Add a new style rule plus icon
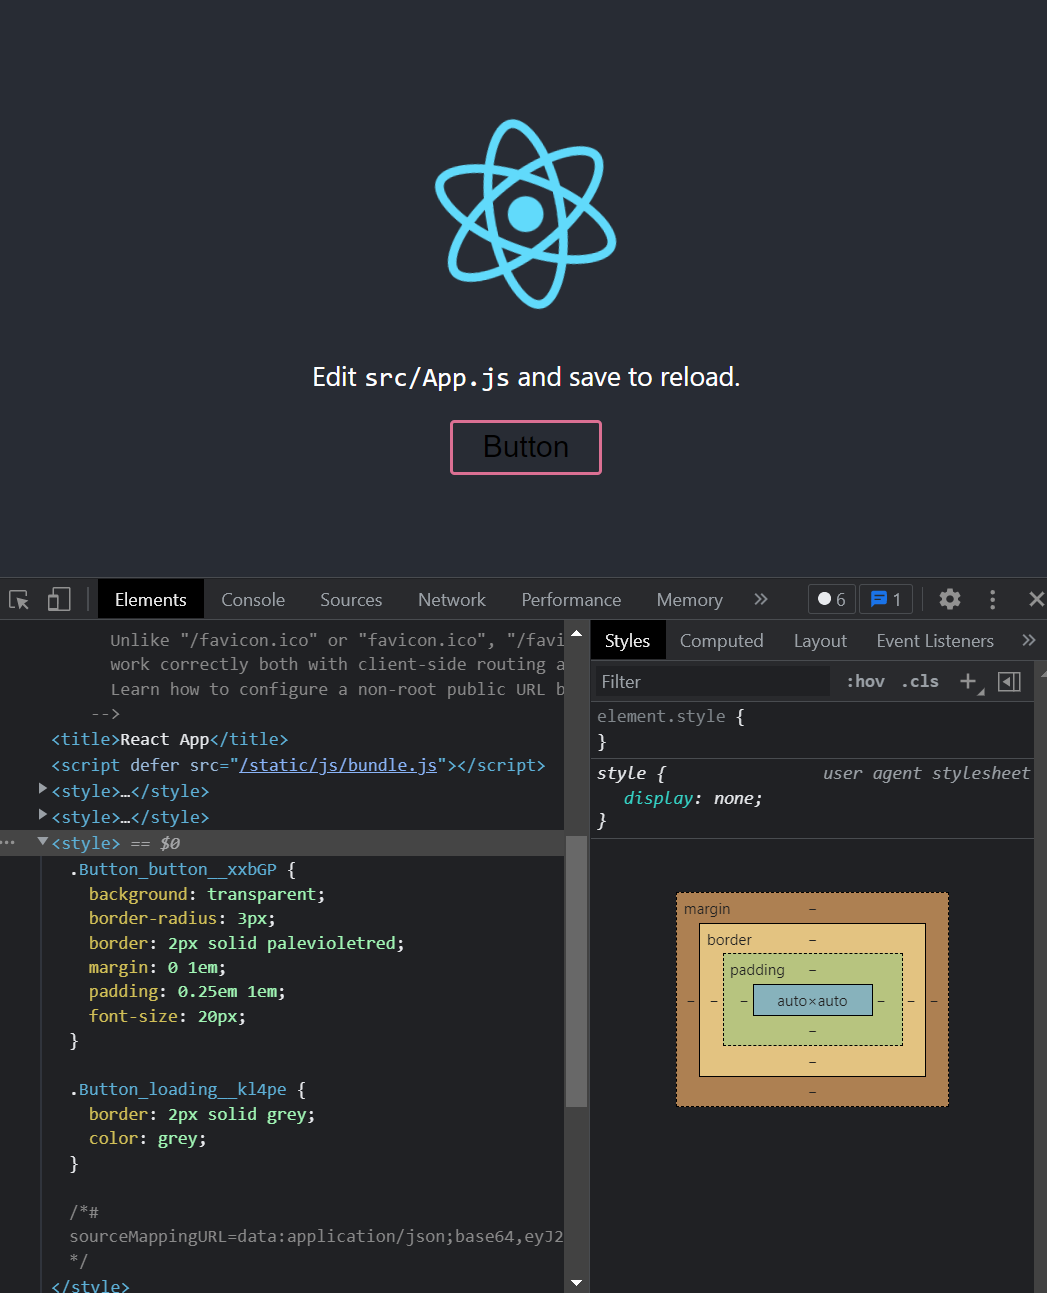 pyautogui.click(x=970, y=682)
